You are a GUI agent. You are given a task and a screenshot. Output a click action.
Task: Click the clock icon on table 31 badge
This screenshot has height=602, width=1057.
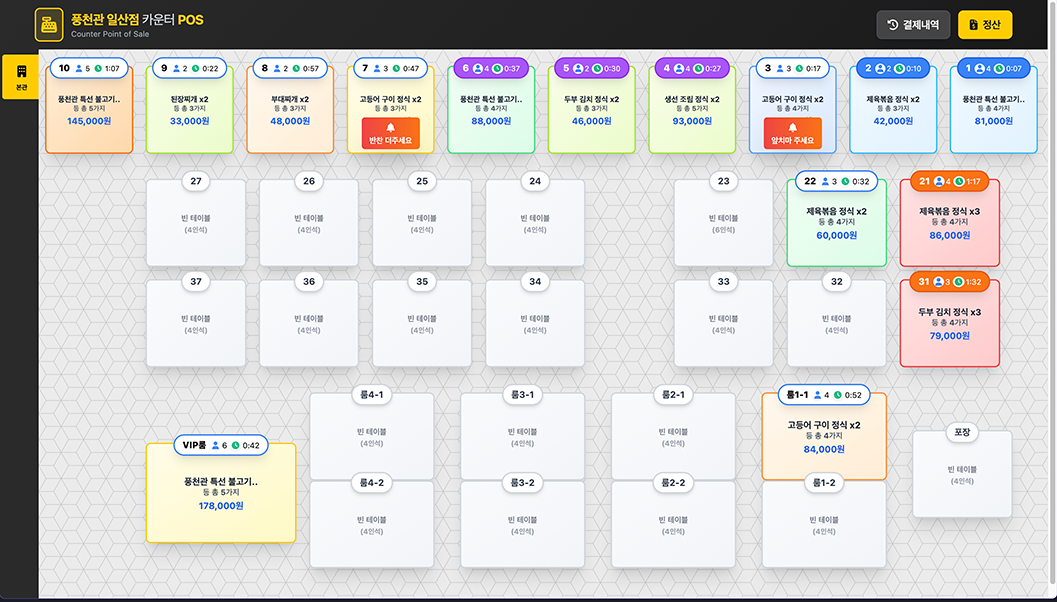pos(959,282)
